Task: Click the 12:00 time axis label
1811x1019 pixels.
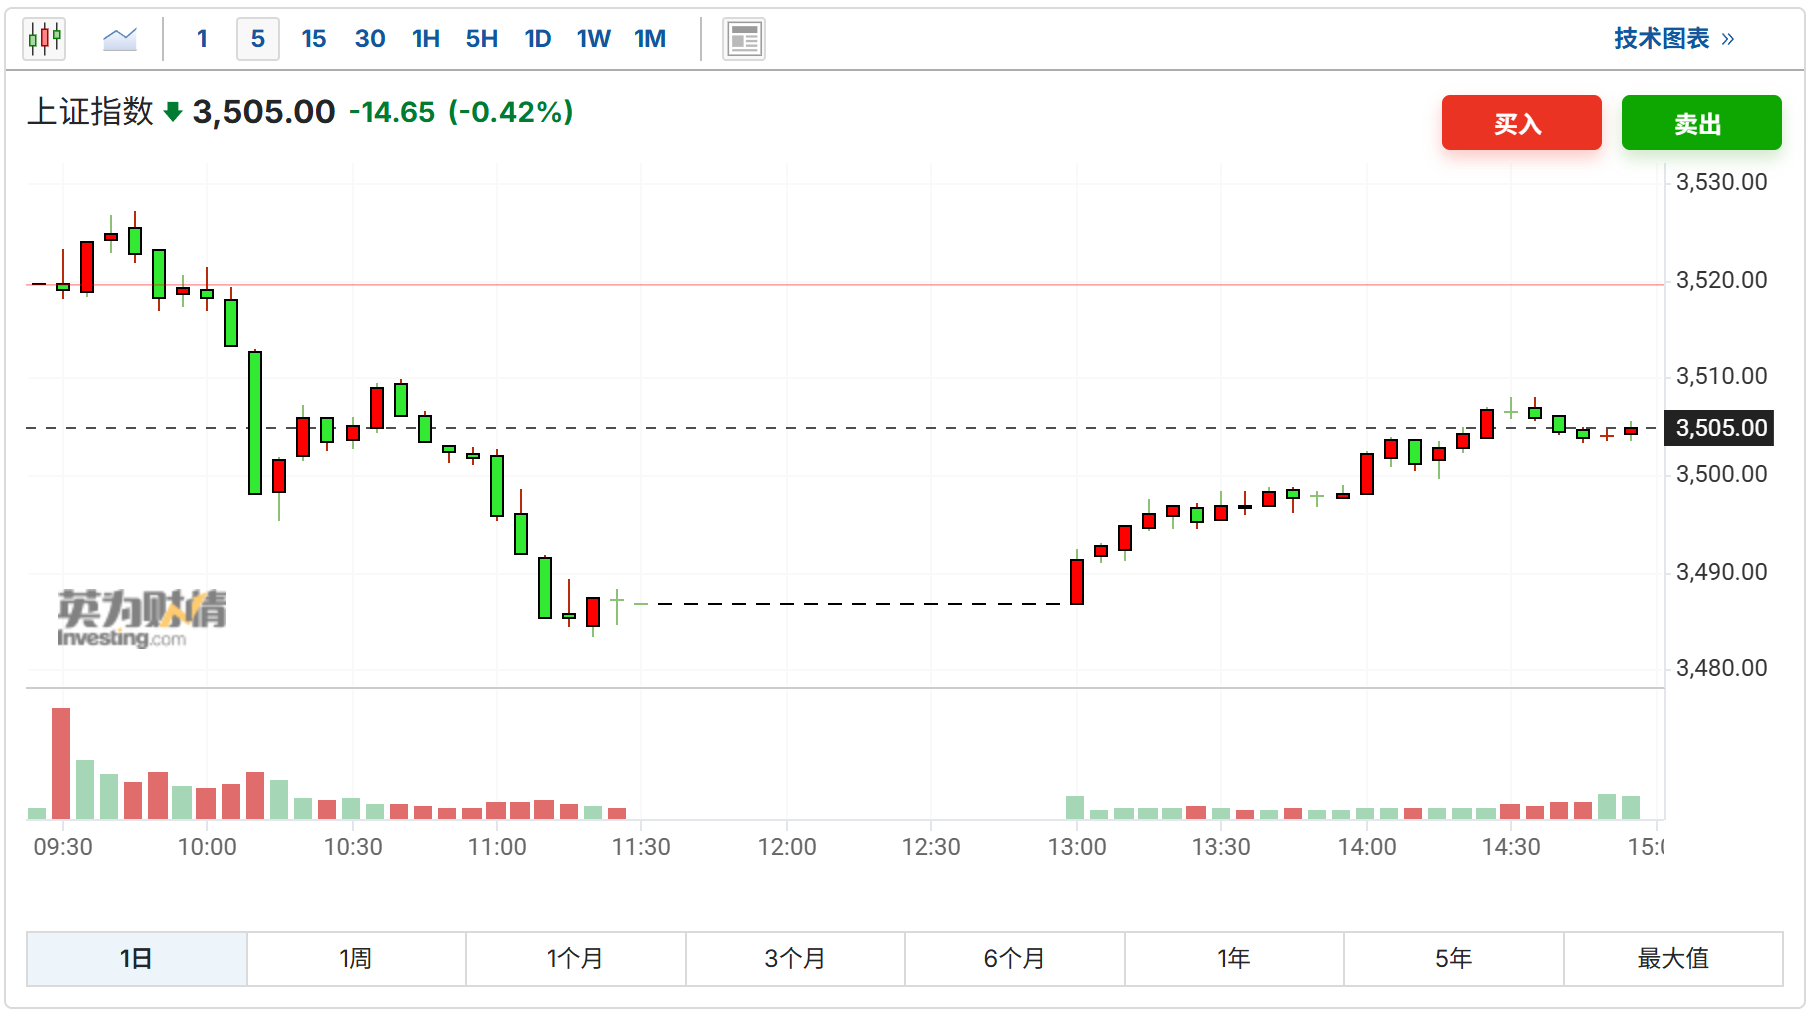Action: [x=787, y=847]
